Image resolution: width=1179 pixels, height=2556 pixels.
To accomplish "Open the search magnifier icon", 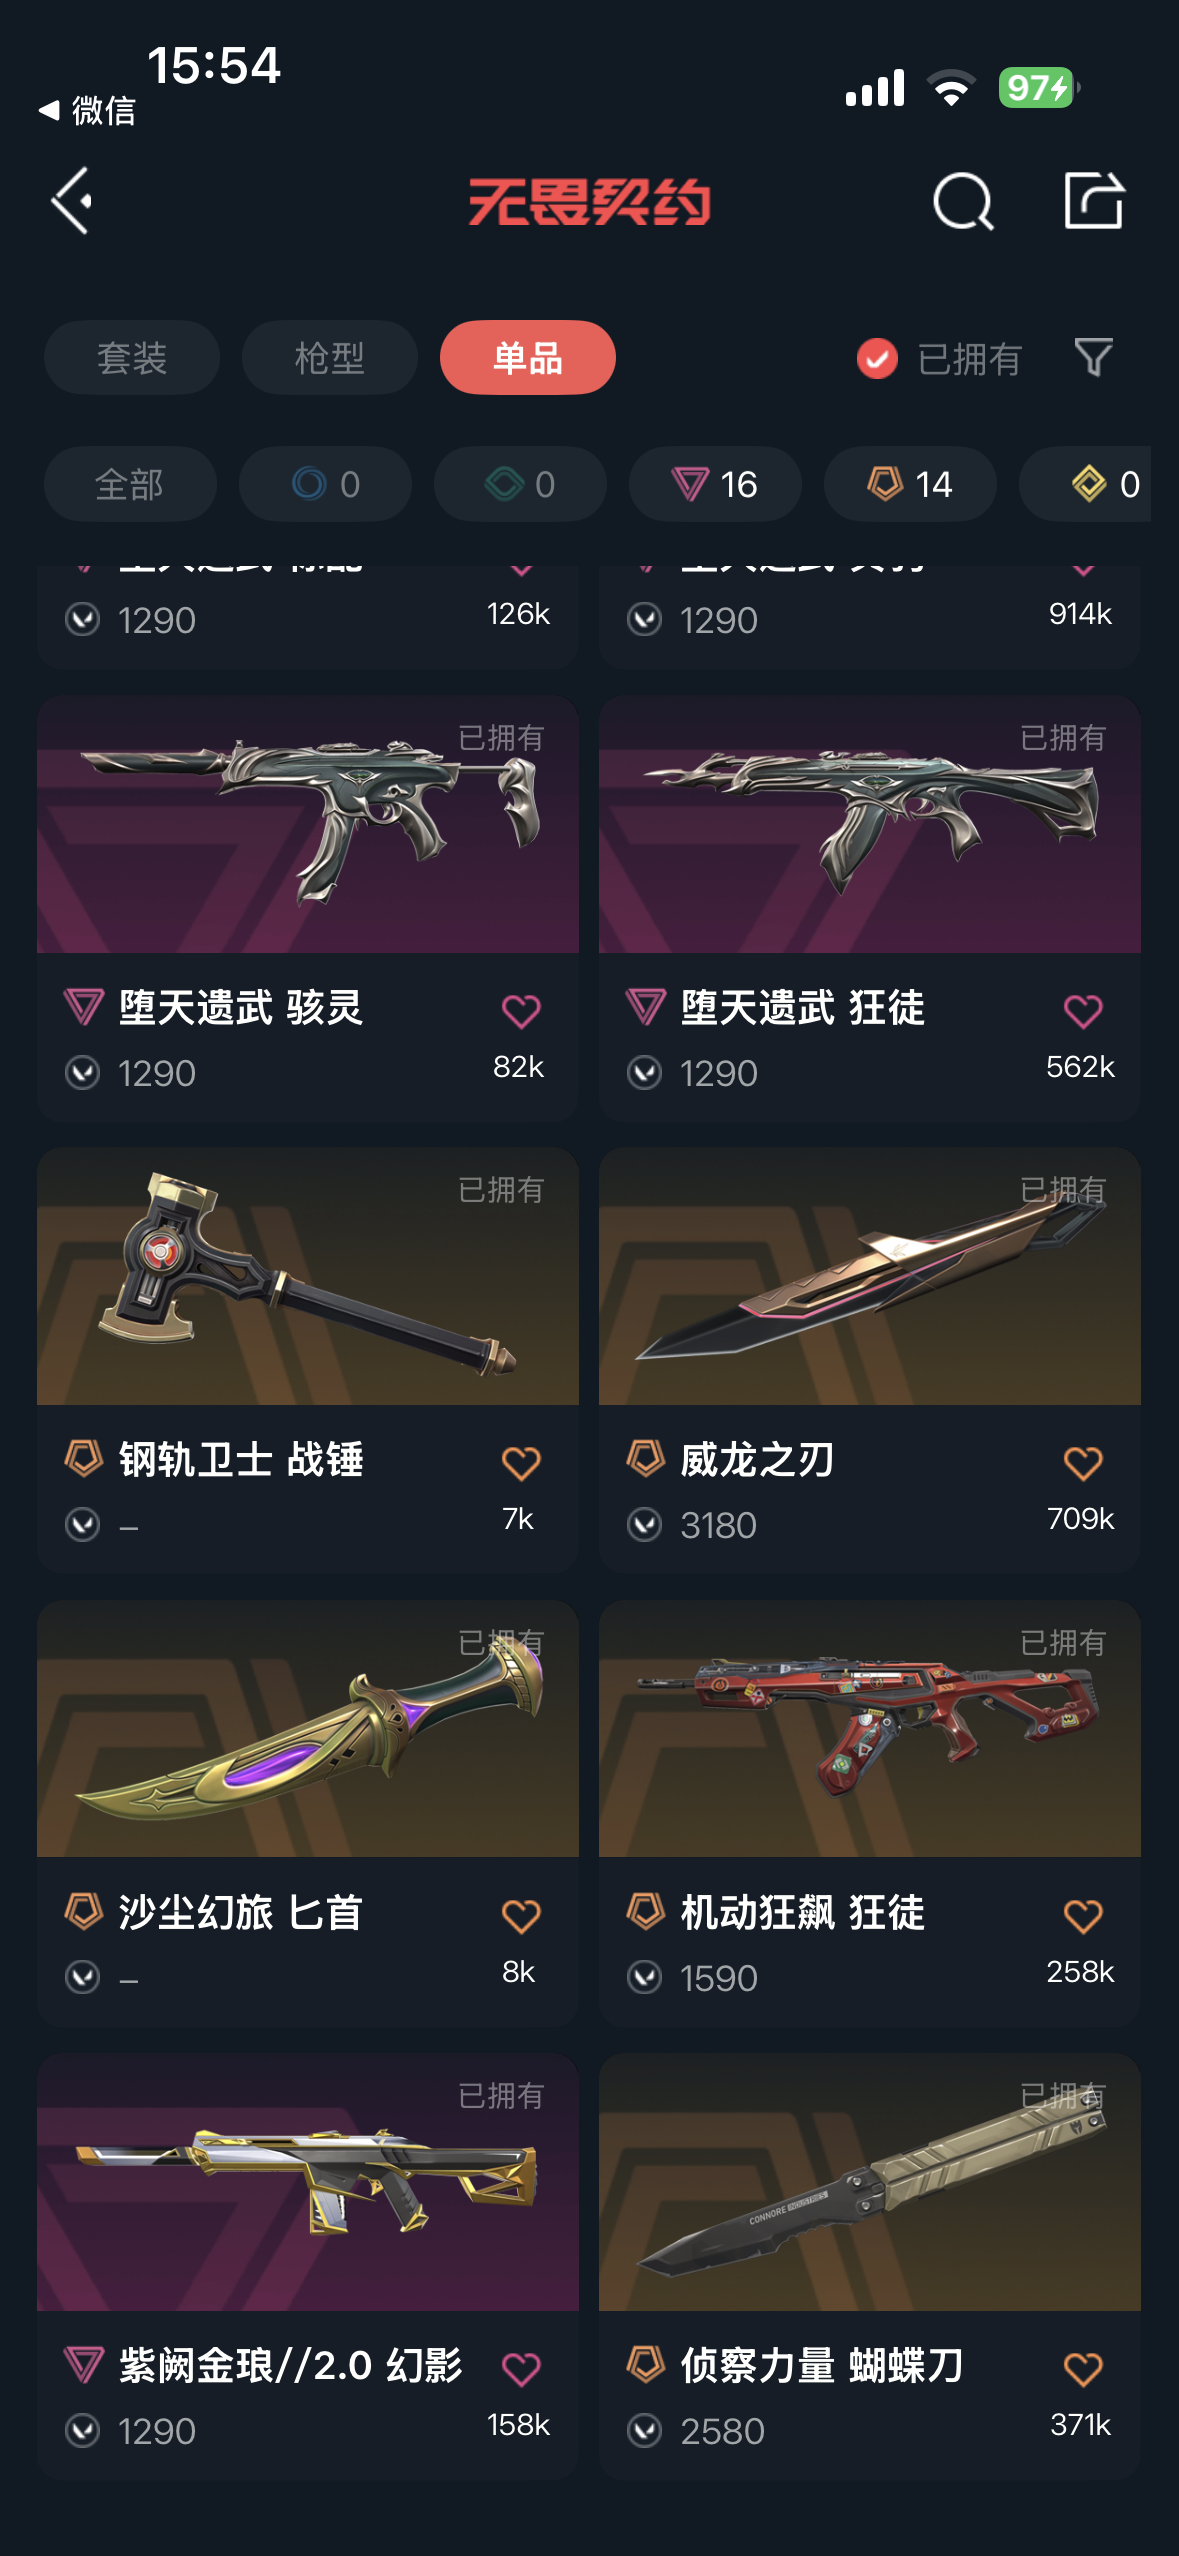I will [963, 201].
